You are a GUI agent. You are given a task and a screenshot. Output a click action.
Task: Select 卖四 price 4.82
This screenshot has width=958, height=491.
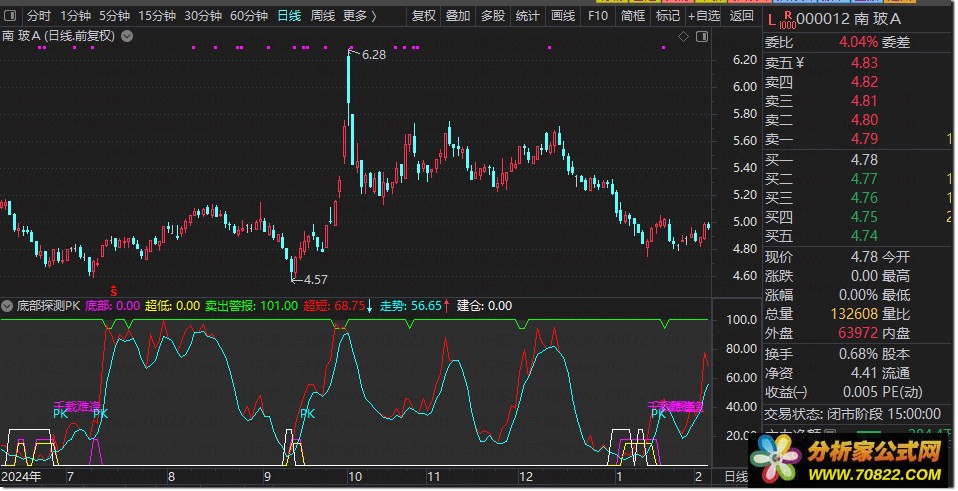pyautogui.click(x=864, y=82)
